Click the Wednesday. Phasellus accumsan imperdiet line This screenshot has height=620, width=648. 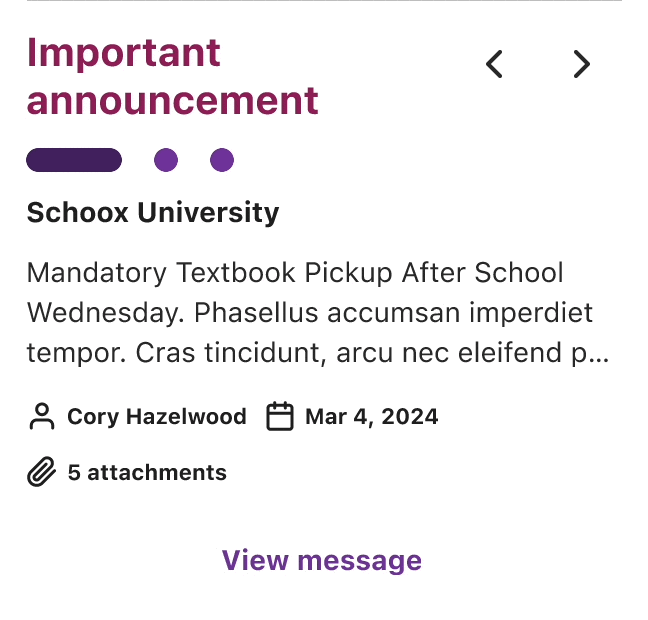tap(310, 313)
